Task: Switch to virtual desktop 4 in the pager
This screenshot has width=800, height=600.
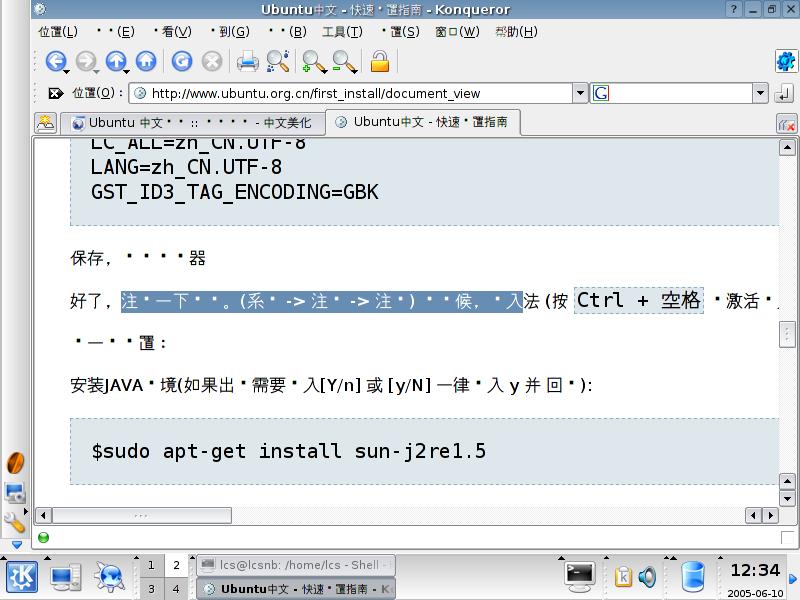Action: click(x=176, y=589)
